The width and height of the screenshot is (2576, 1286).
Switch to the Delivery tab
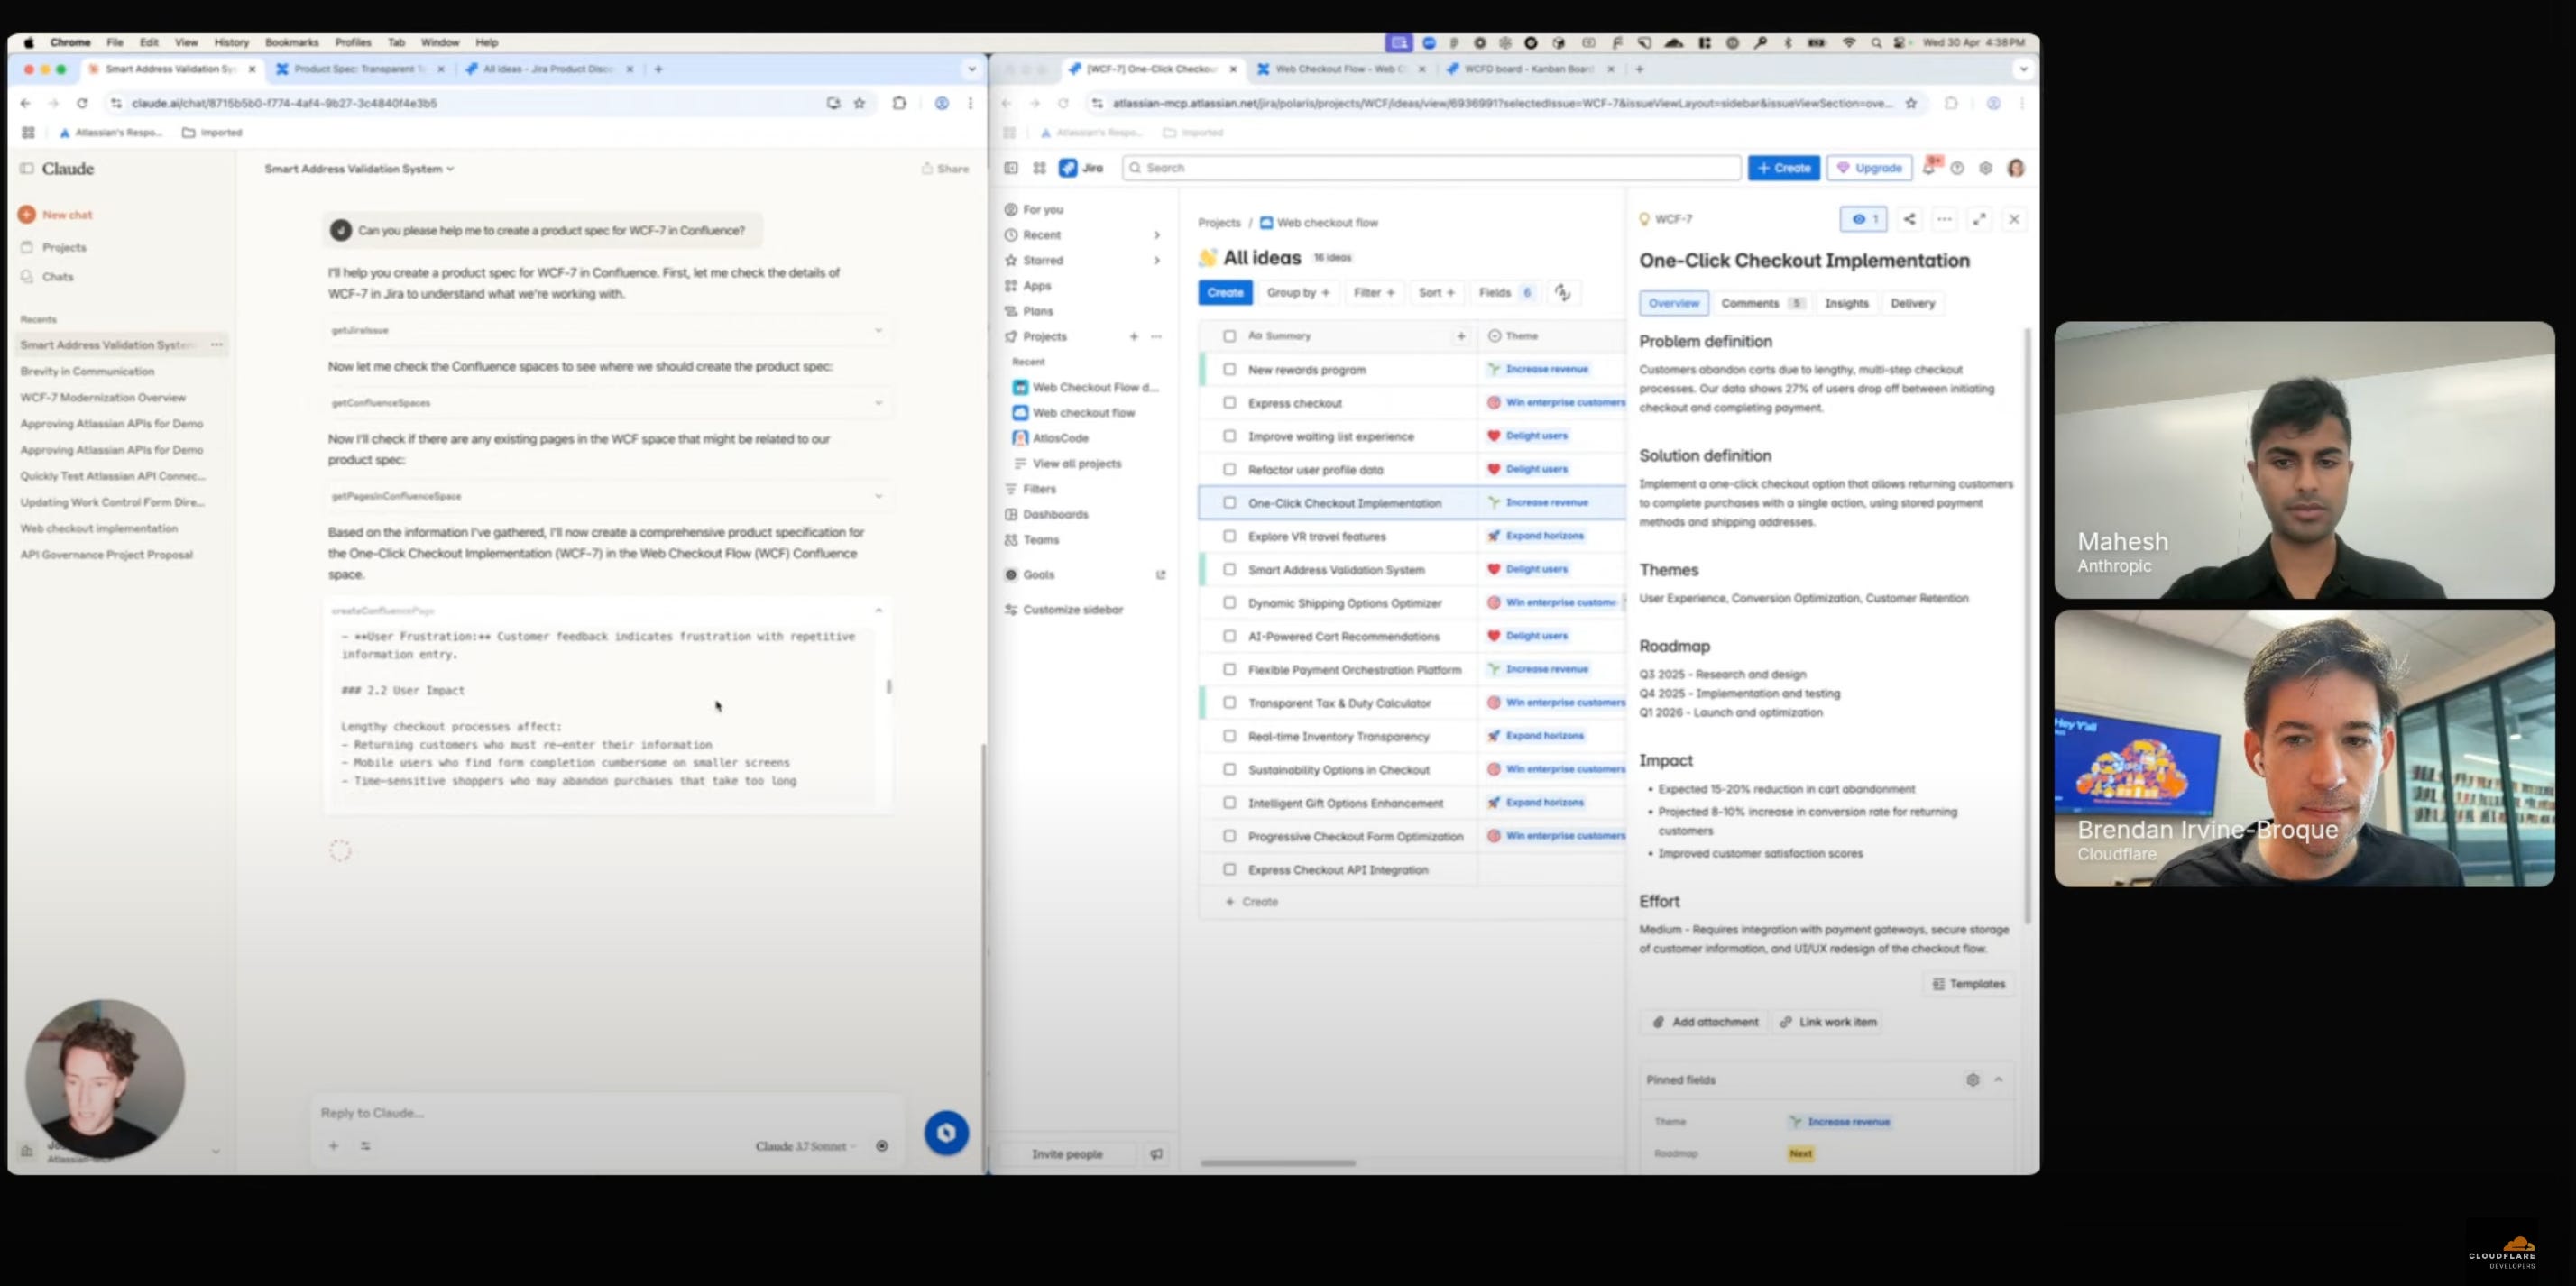(1913, 303)
